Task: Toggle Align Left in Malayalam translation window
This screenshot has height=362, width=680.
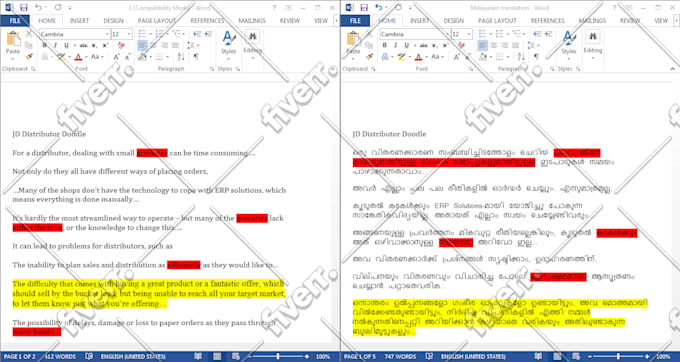Action: [x=483, y=46]
